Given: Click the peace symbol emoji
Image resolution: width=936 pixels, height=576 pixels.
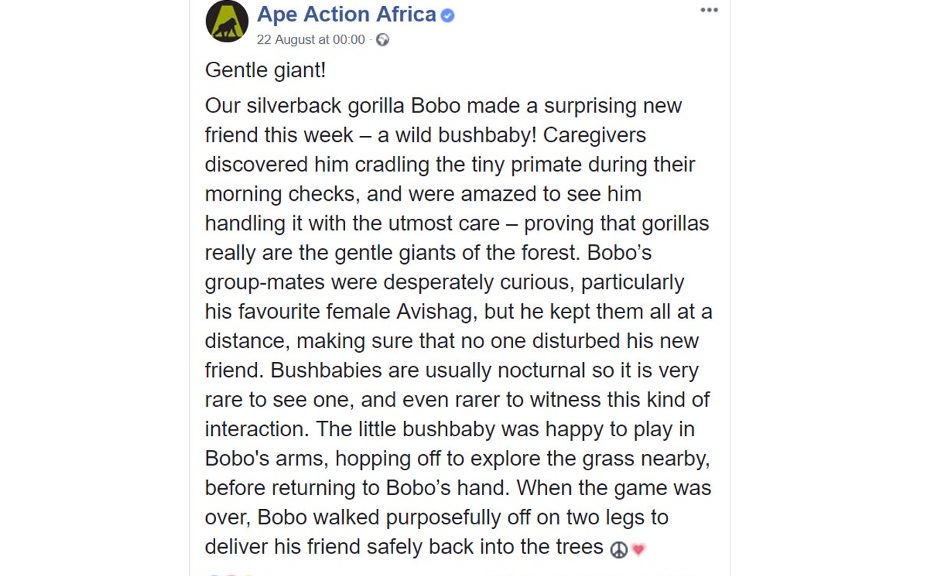Looking at the screenshot, I should coord(619,549).
